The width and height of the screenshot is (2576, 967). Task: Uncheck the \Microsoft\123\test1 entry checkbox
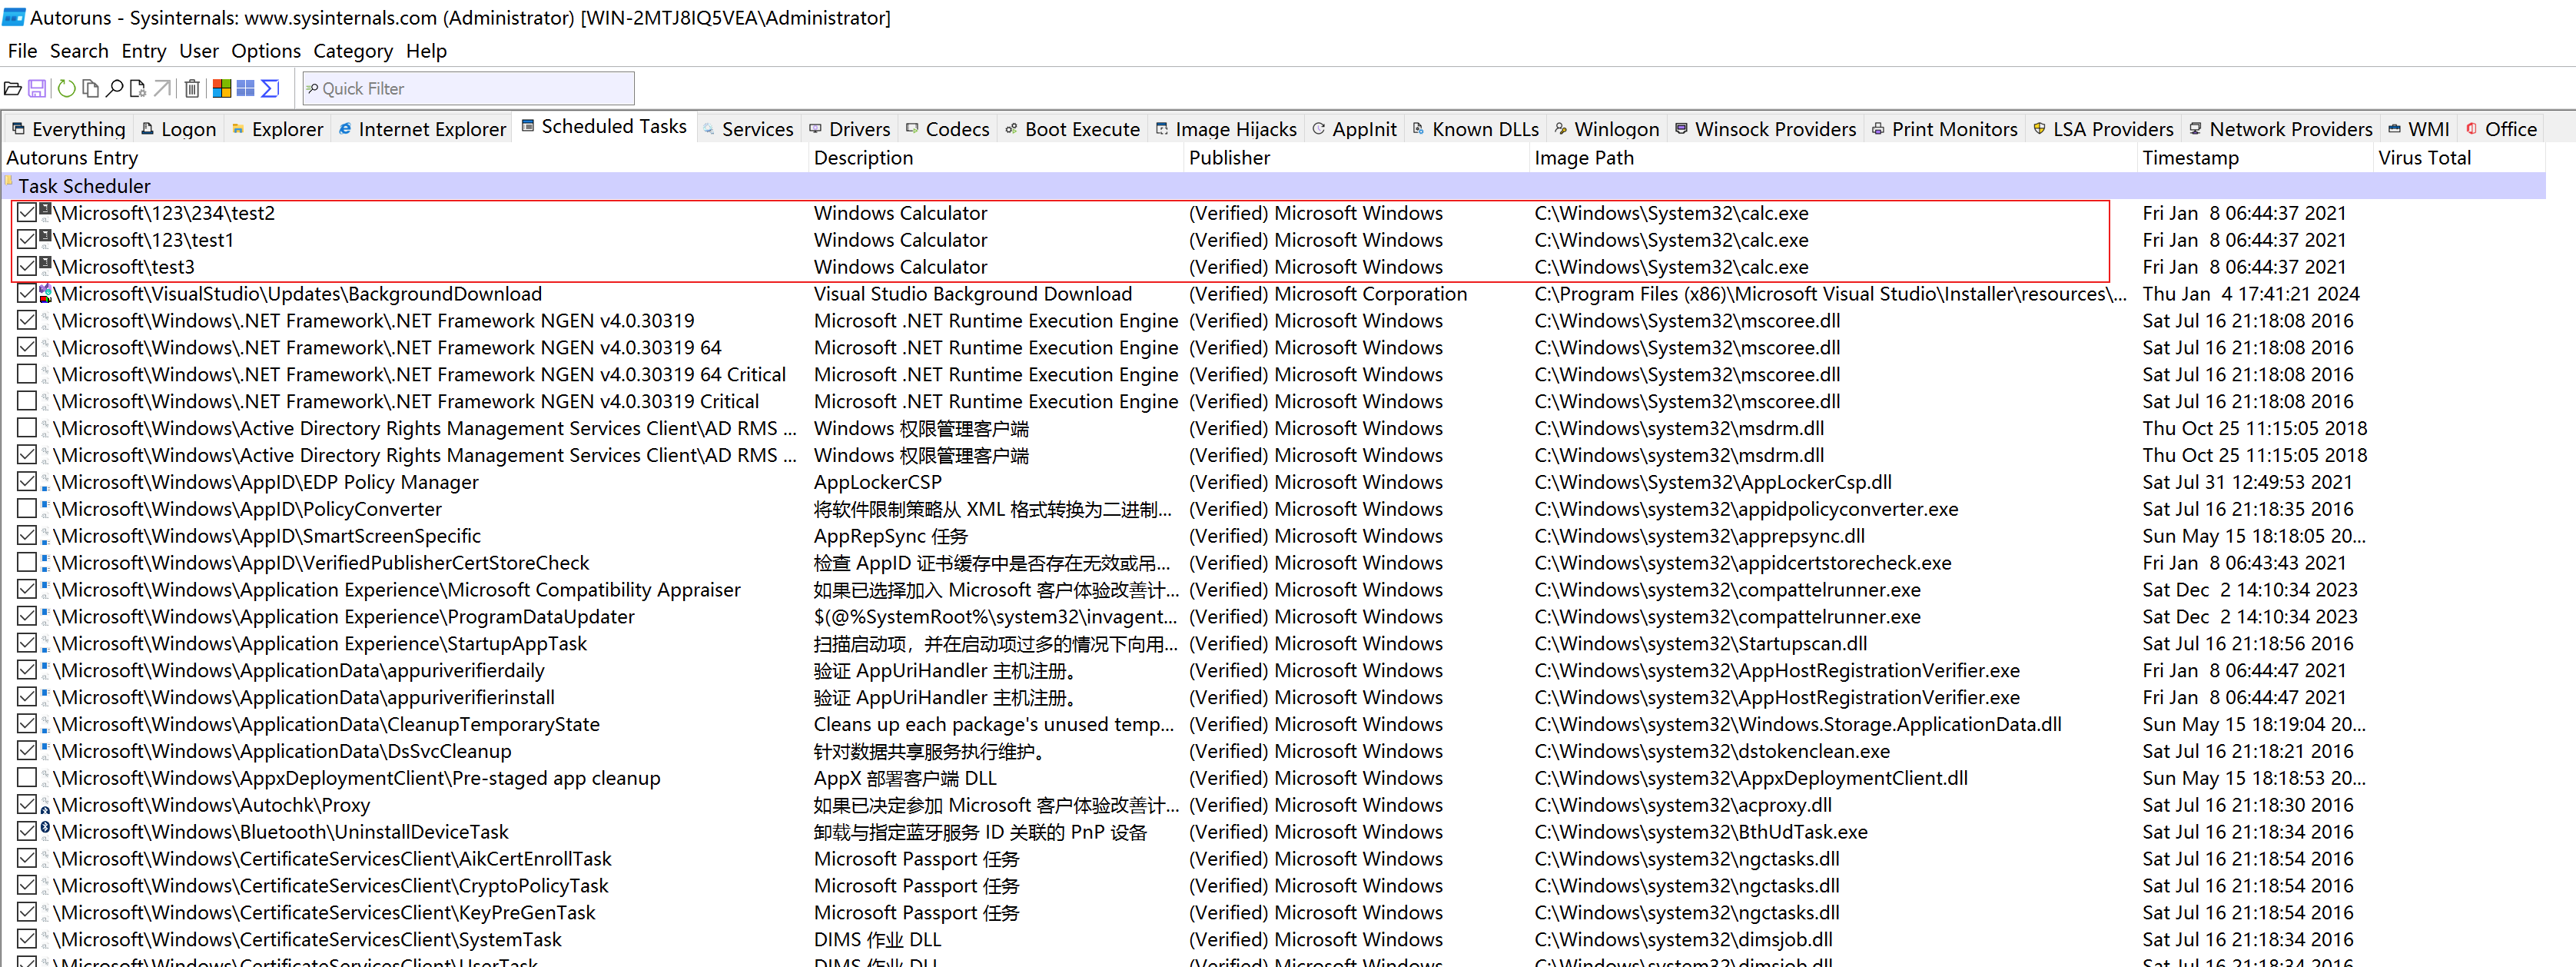pos(27,239)
